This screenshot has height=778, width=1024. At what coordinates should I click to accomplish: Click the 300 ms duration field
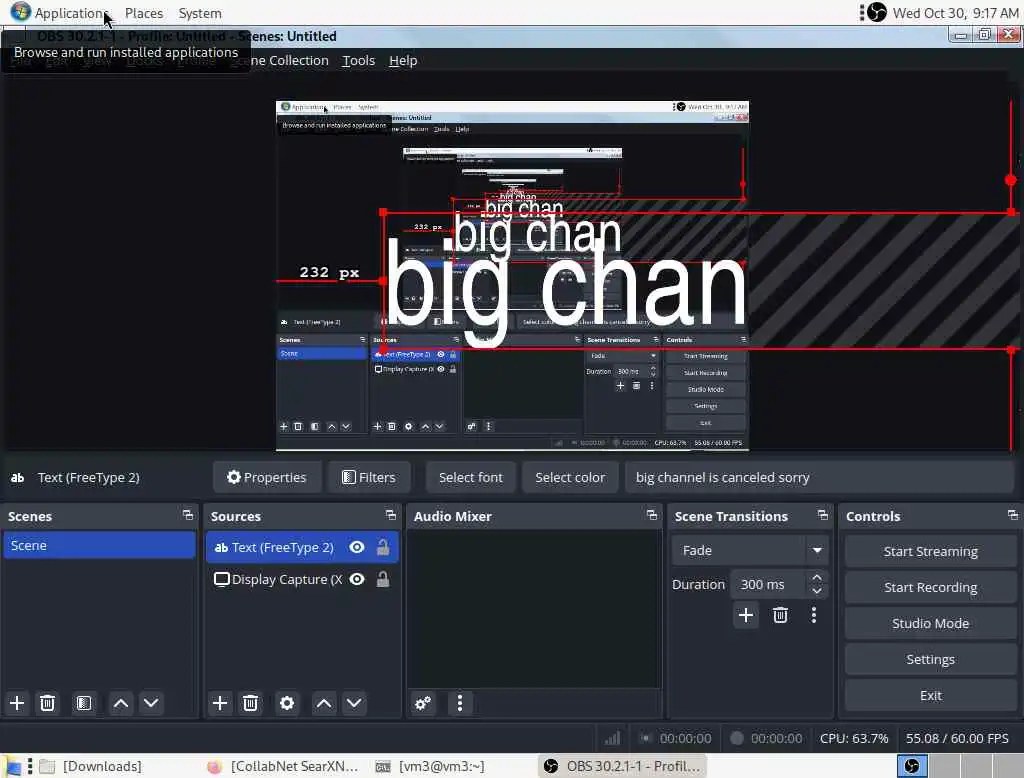[x=770, y=585]
